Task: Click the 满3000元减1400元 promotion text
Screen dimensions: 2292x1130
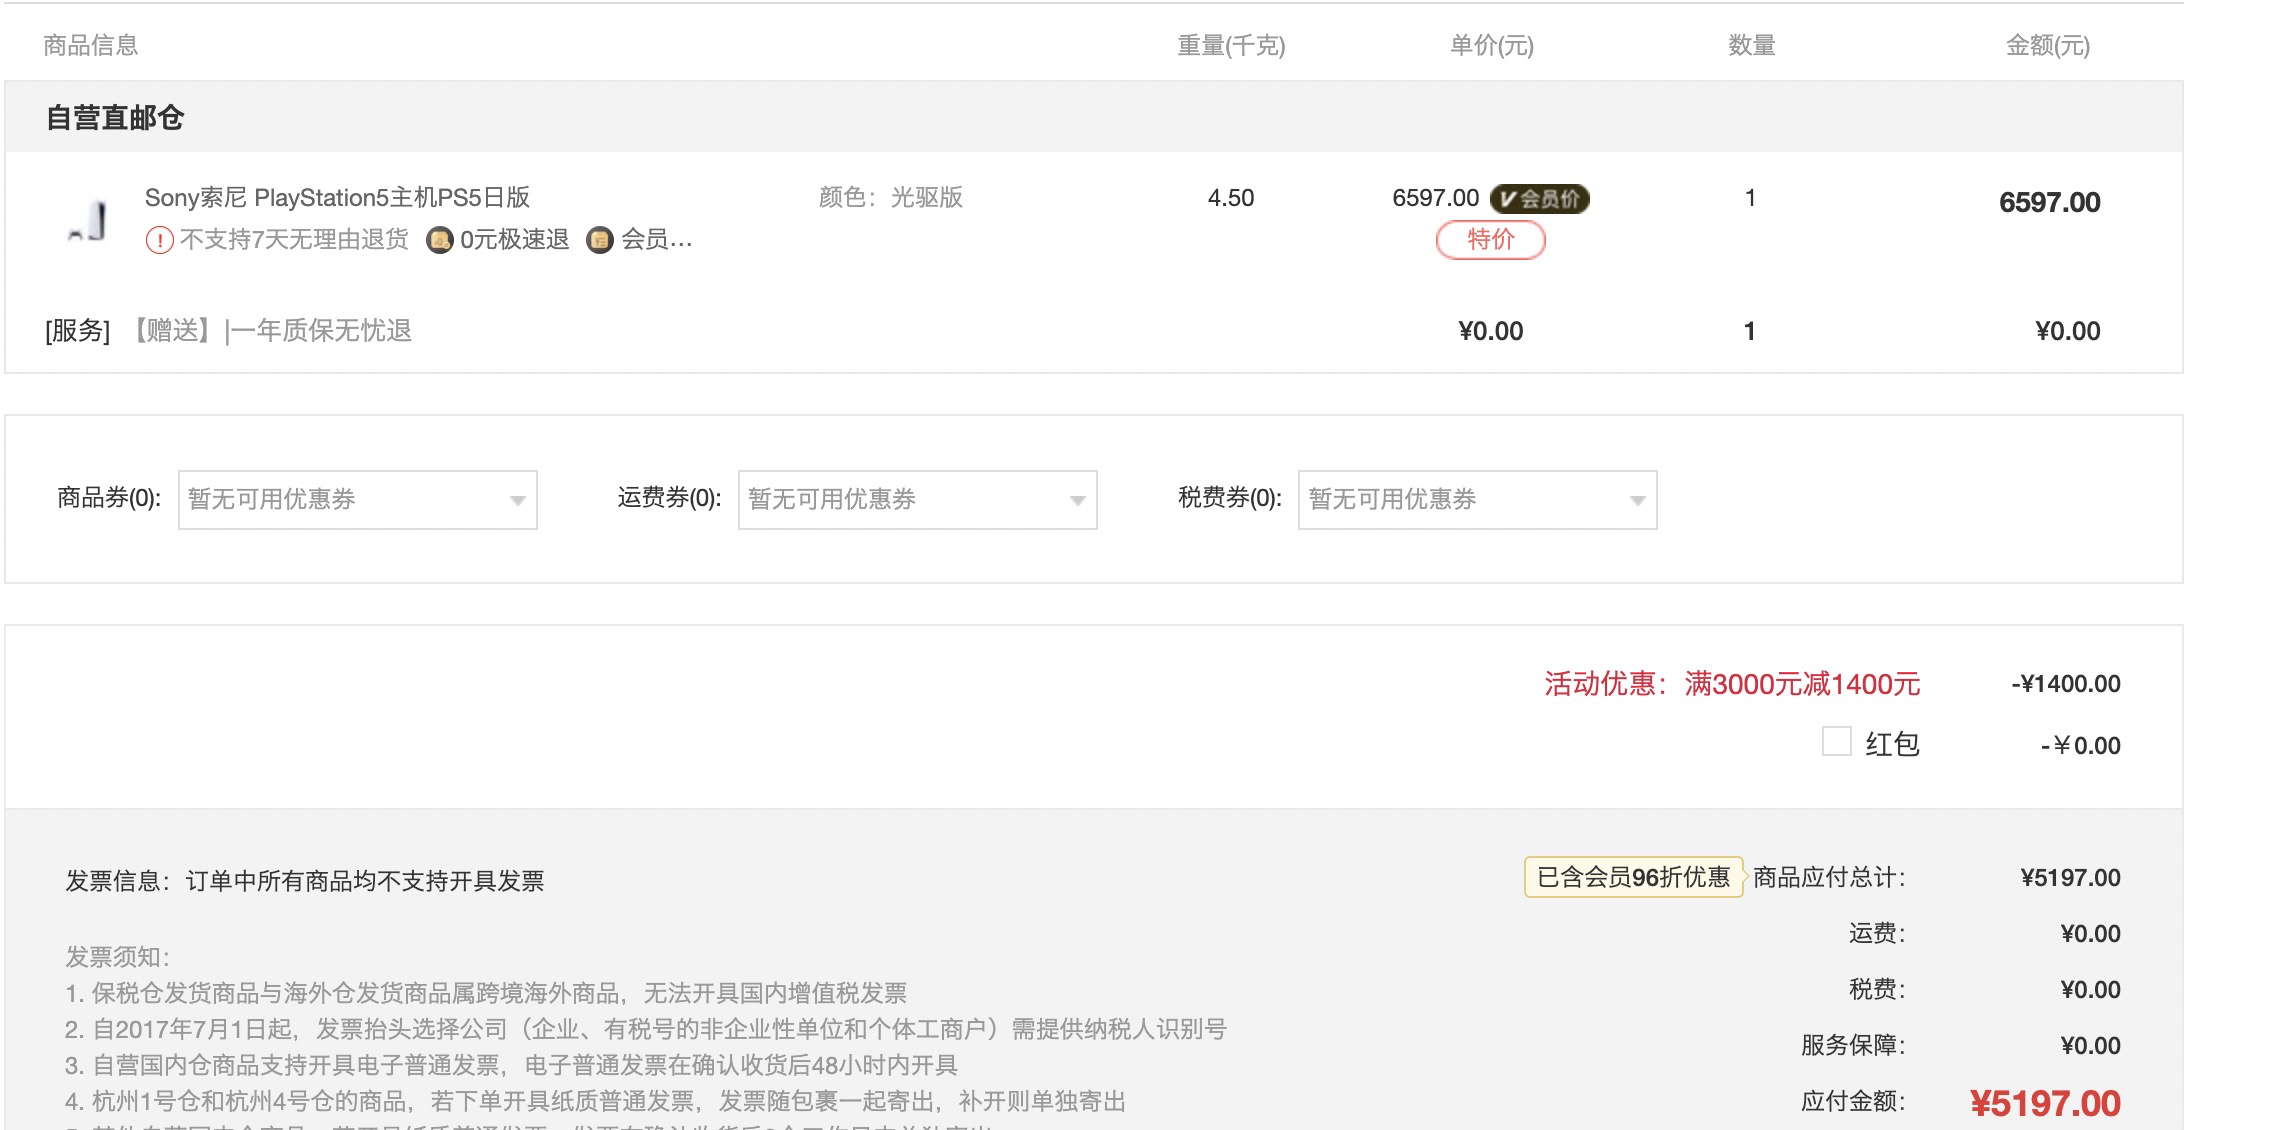Action: point(1802,684)
